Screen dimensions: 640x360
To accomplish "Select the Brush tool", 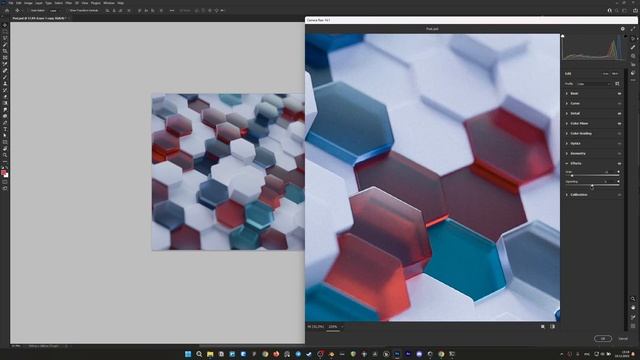I will point(5,77).
